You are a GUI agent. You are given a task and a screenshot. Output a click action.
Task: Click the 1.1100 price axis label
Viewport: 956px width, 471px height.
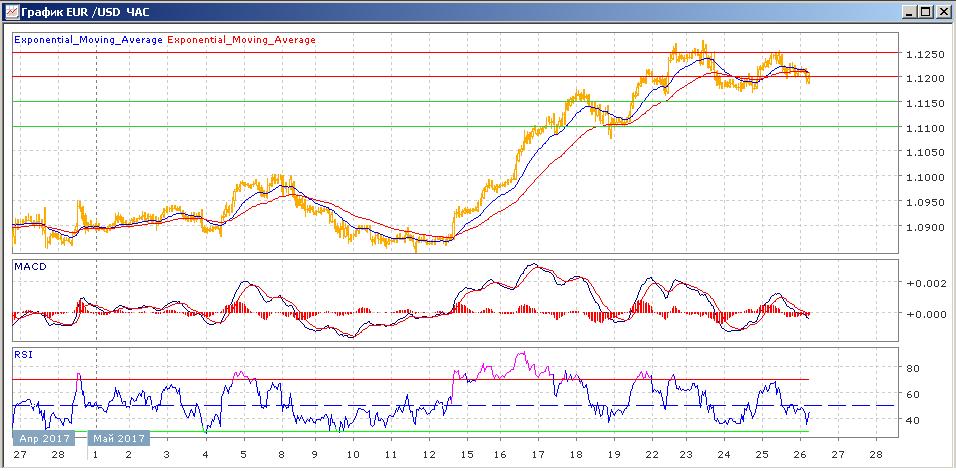(x=926, y=129)
